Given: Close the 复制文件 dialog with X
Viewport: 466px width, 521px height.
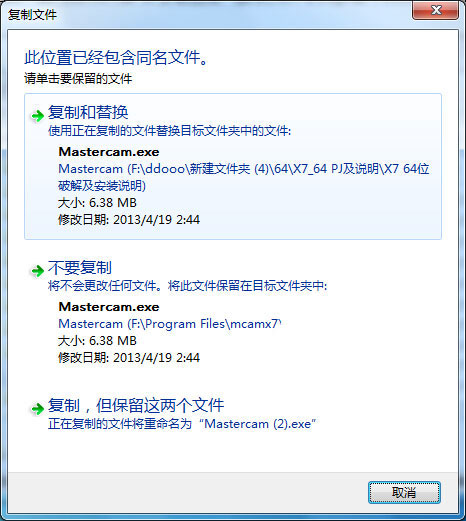Looking at the screenshot, I should 436,10.
